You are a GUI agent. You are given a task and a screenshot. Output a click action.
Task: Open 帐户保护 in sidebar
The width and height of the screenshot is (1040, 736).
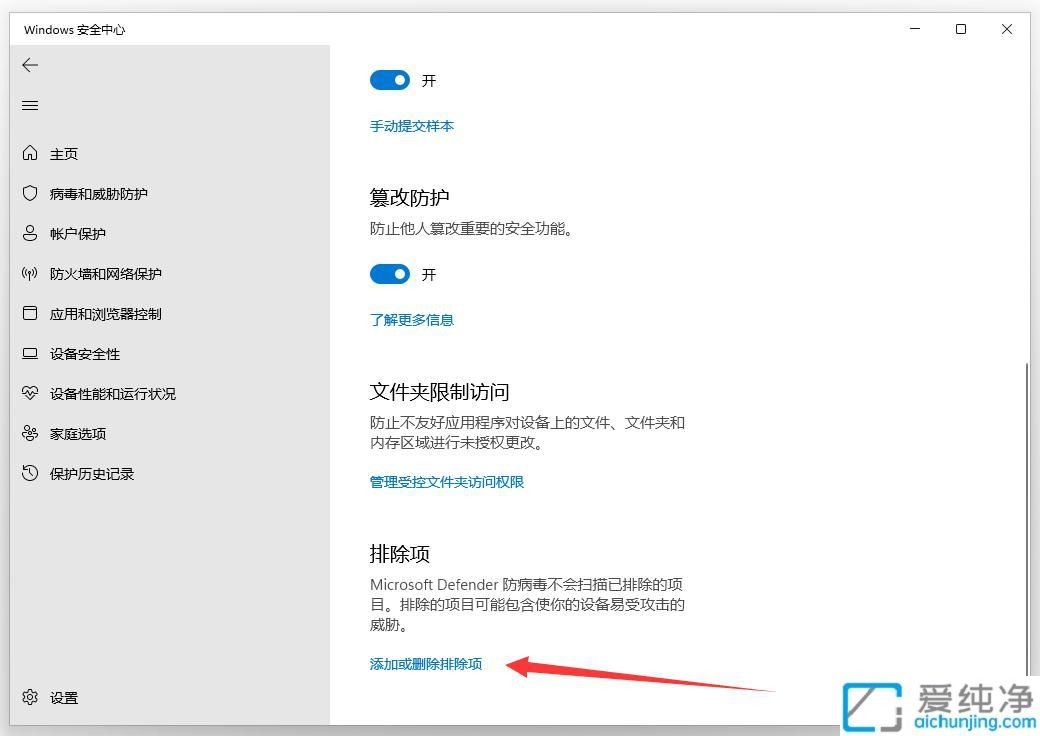click(x=77, y=233)
